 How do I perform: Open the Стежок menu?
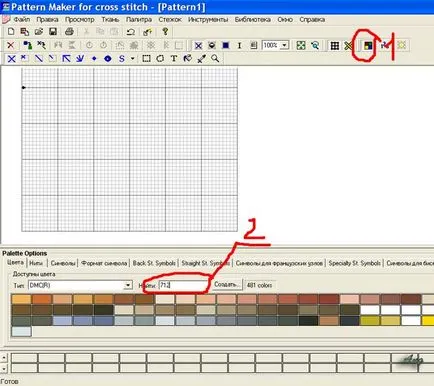click(170, 20)
